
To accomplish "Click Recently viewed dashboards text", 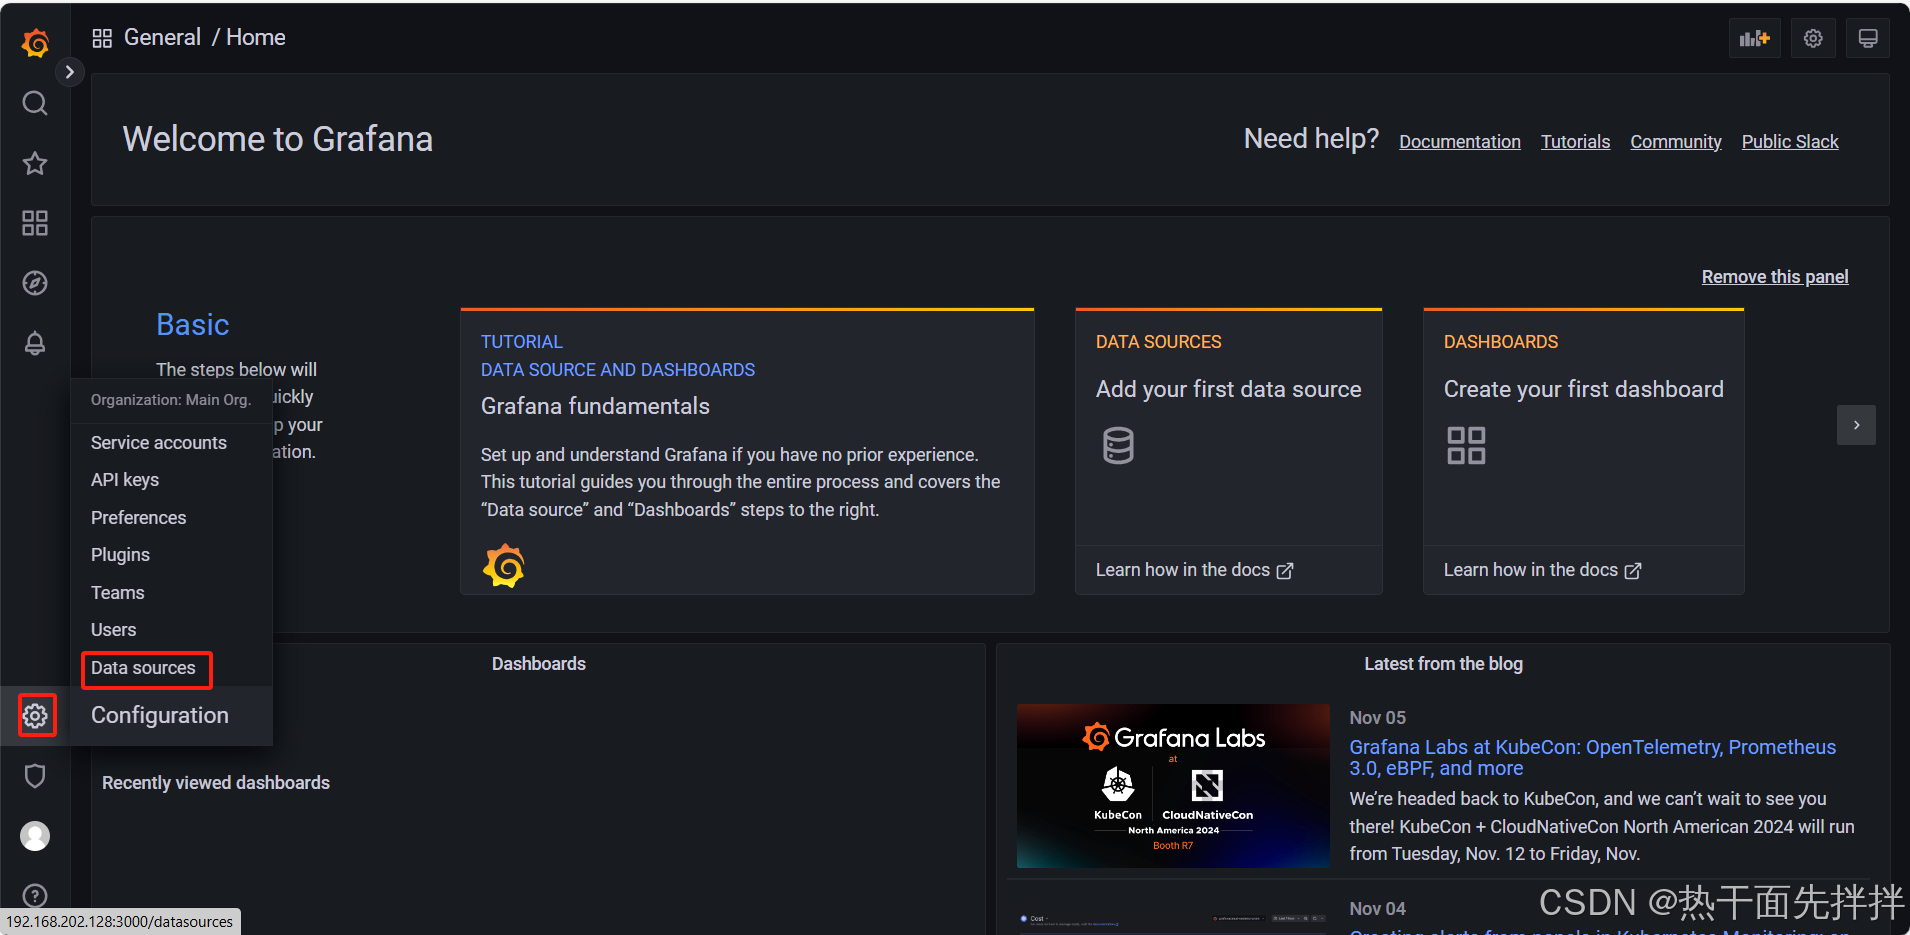I will [216, 783].
